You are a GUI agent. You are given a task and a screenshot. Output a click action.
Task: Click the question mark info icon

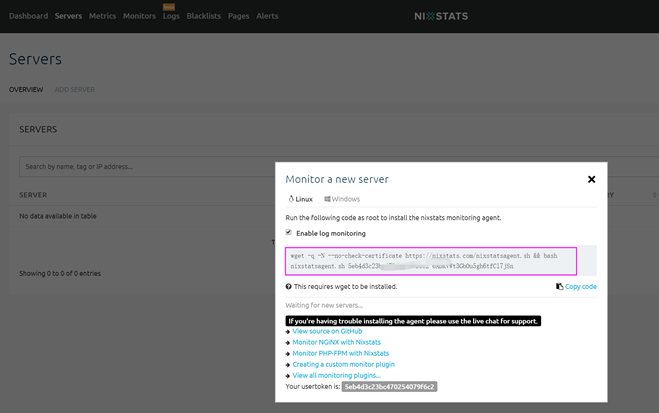coord(288,287)
